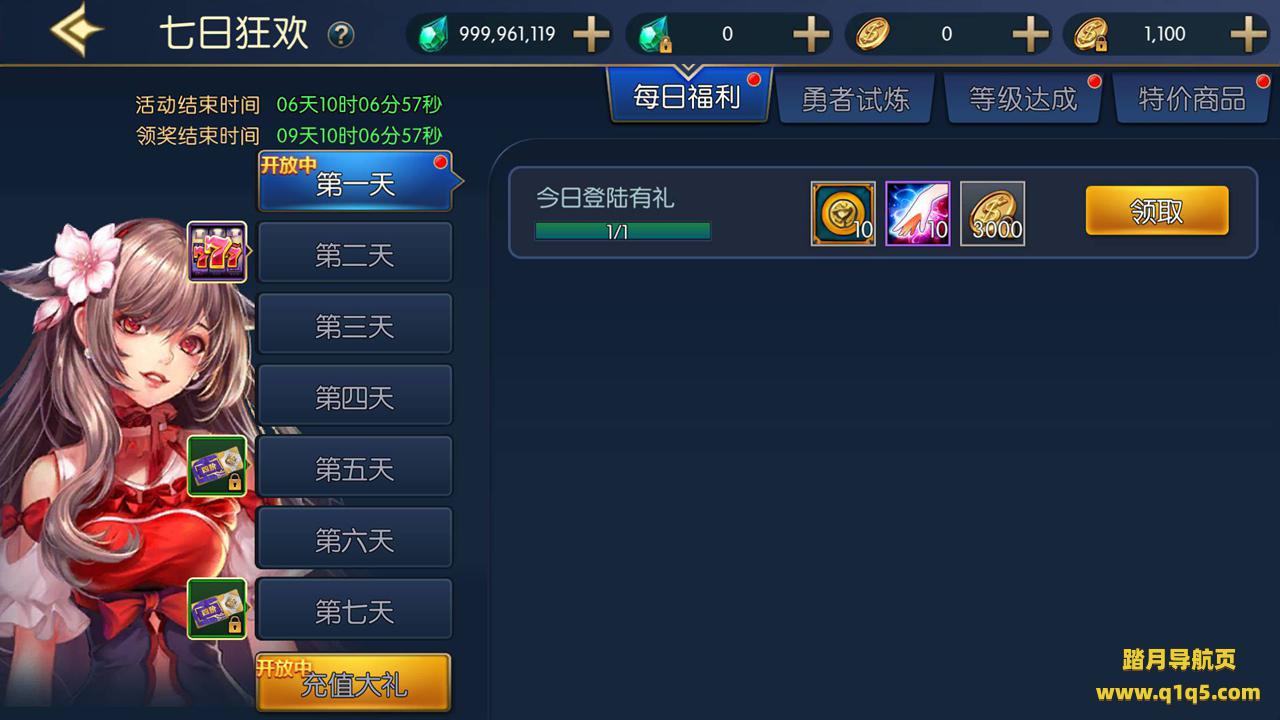The height and width of the screenshot is (720, 1280).
Task: Inspect the gold heart token reward icon
Action: [843, 213]
